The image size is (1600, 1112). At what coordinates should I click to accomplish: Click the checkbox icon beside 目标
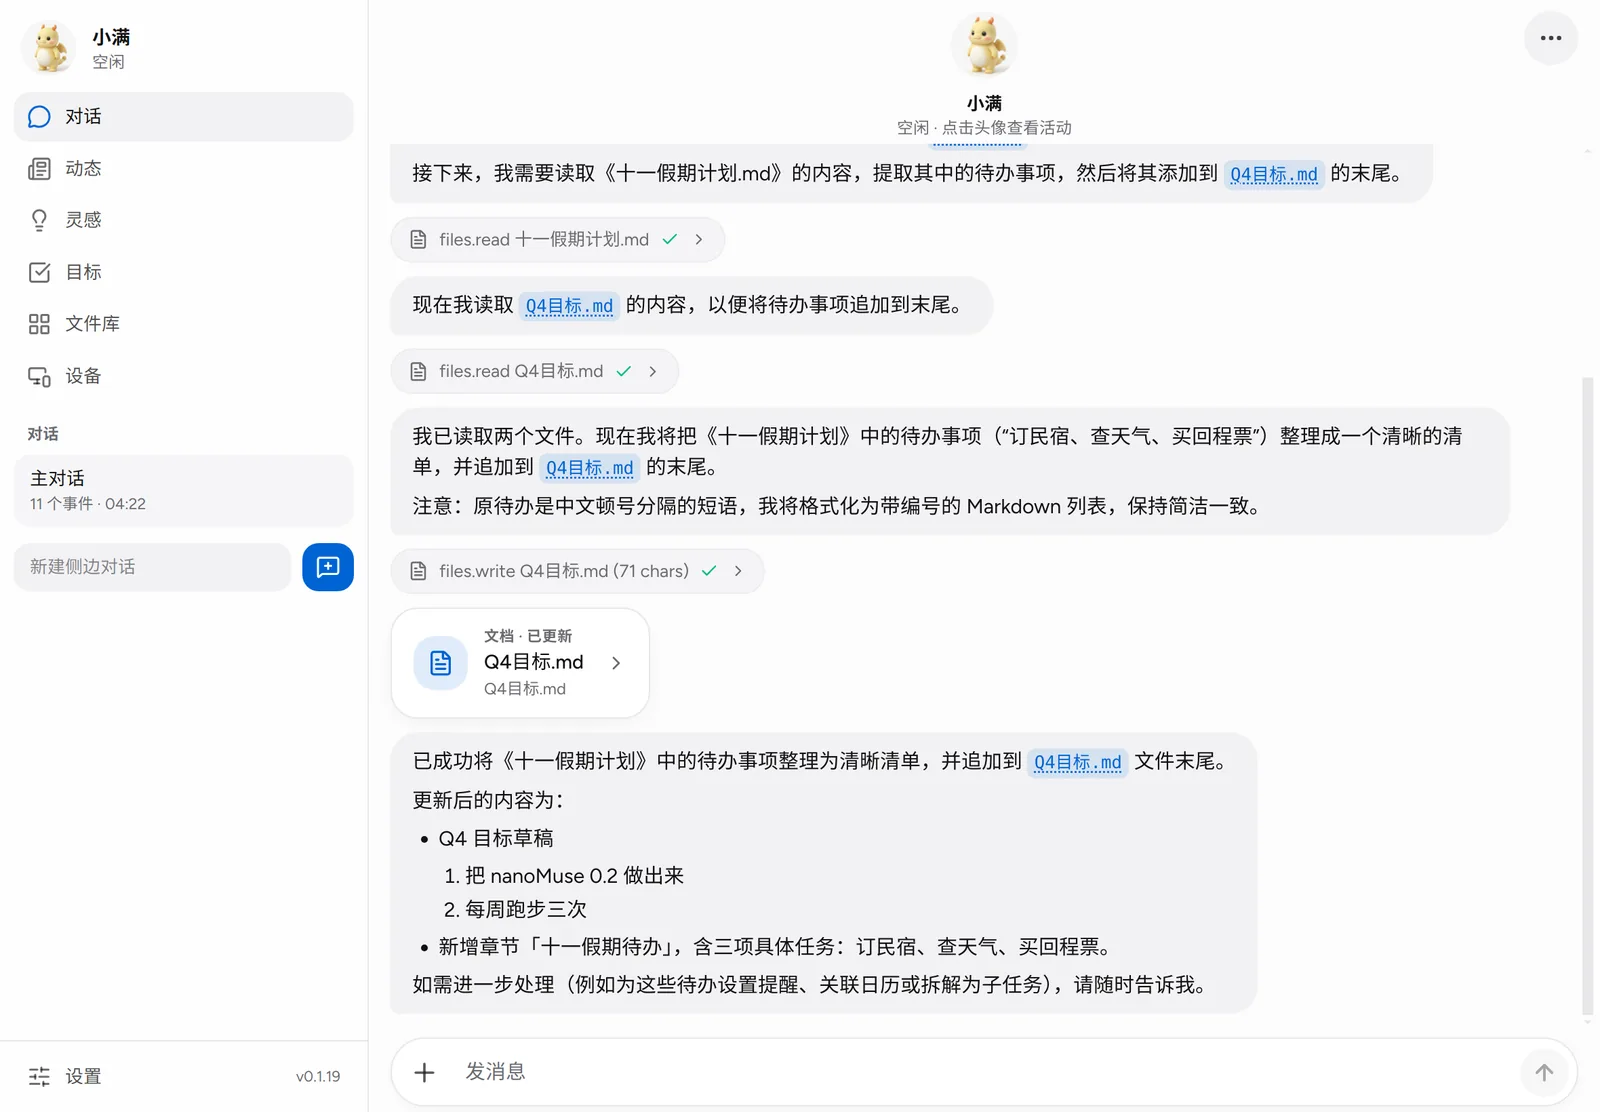tap(39, 272)
